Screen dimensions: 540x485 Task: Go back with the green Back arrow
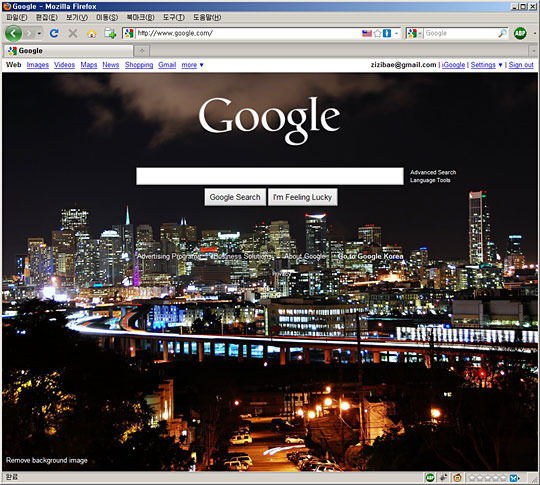(13, 33)
